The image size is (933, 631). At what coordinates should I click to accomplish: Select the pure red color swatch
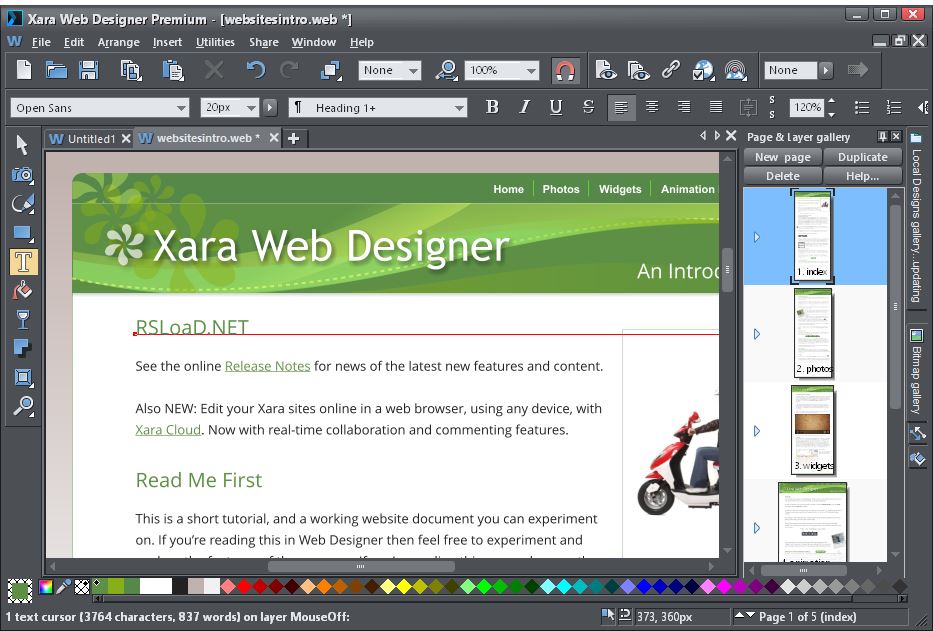tap(244, 587)
